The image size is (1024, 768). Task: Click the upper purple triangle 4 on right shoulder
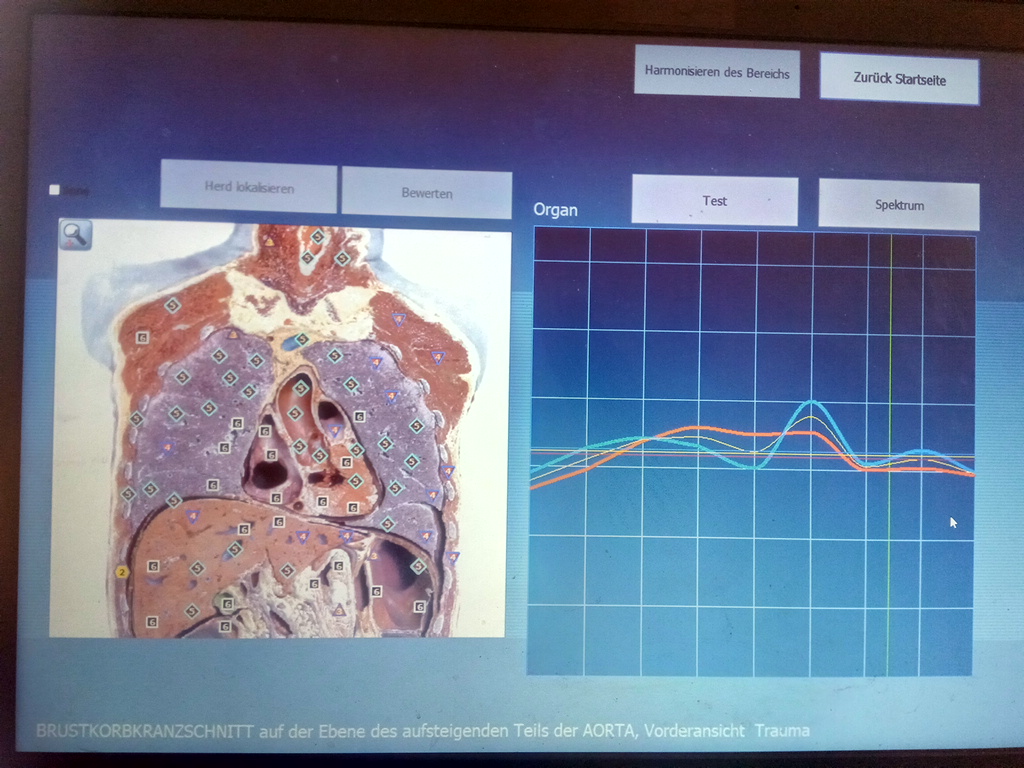click(399, 319)
